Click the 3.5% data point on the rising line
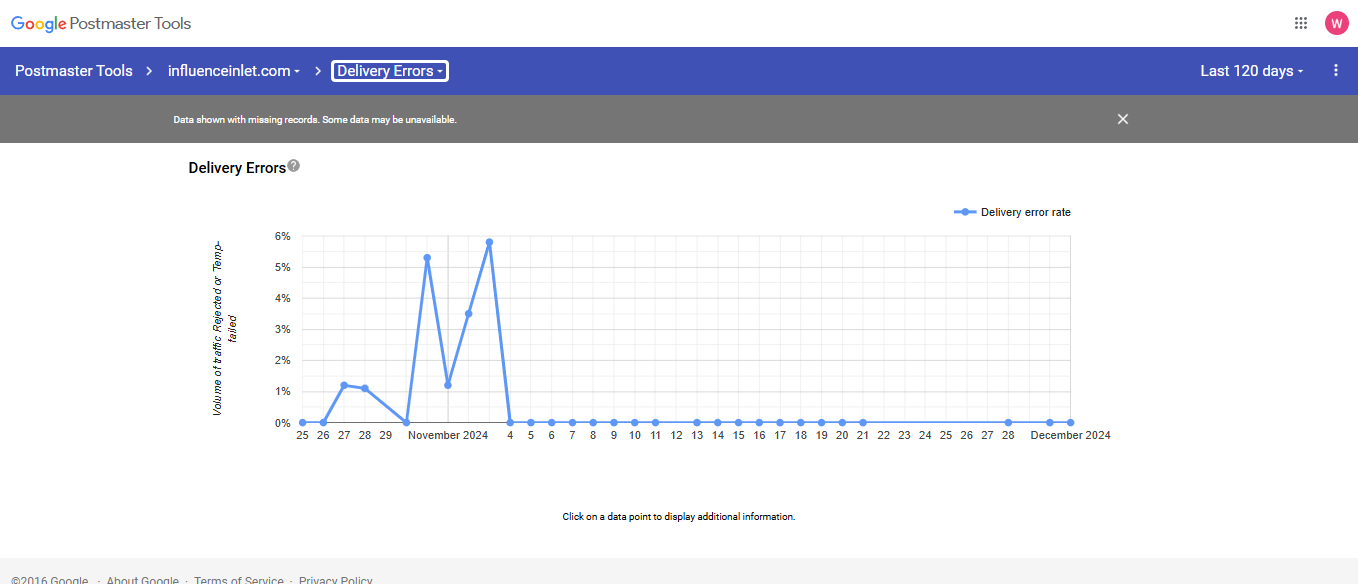Screen dimensions: 1358x584 pyautogui.click(x=468, y=314)
